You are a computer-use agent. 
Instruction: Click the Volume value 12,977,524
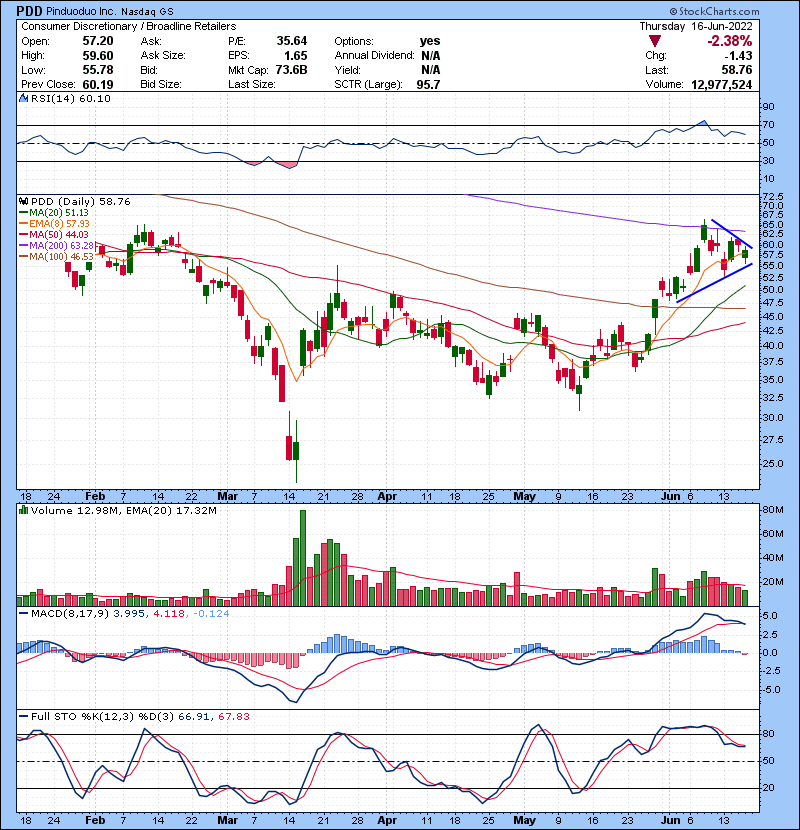pos(722,84)
